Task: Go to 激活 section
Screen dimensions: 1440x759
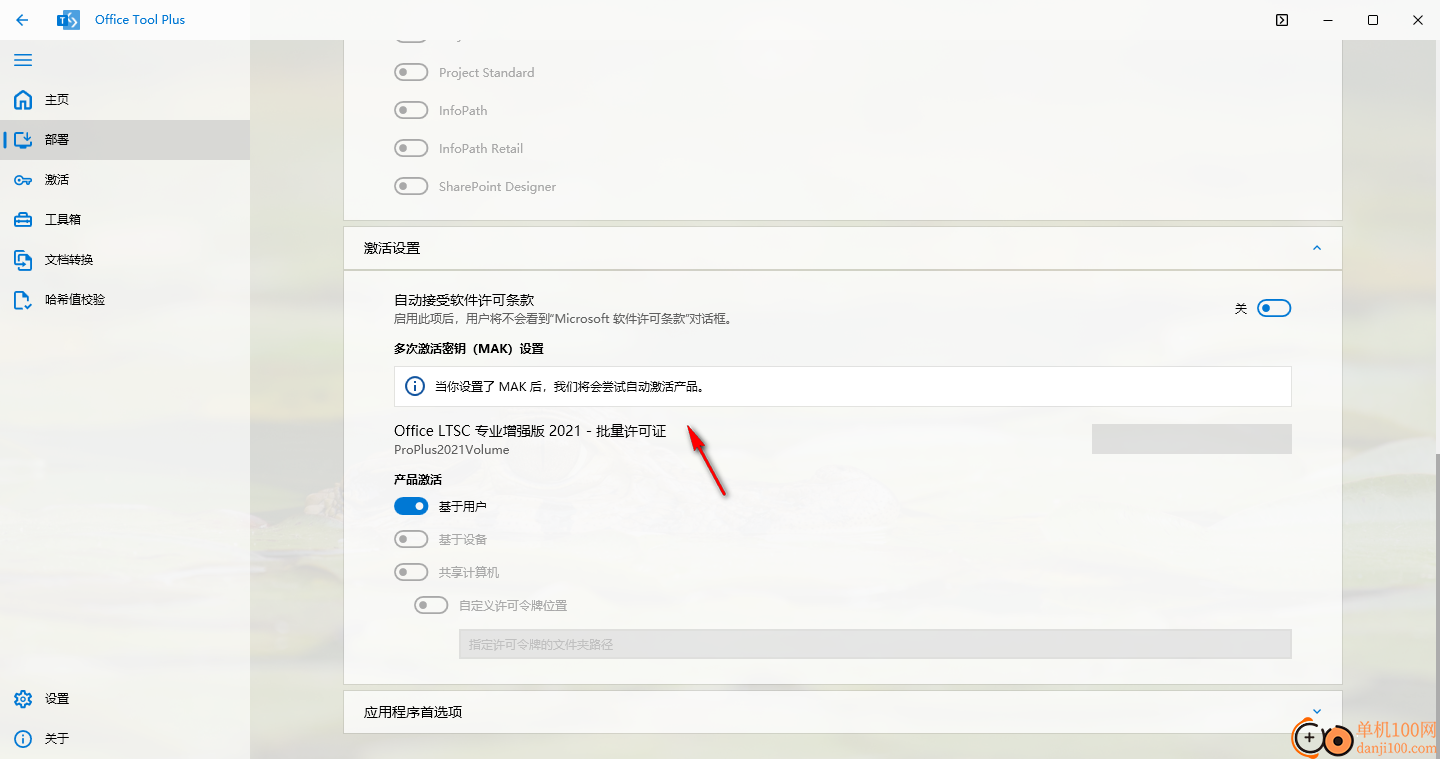Action: coord(125,180)
